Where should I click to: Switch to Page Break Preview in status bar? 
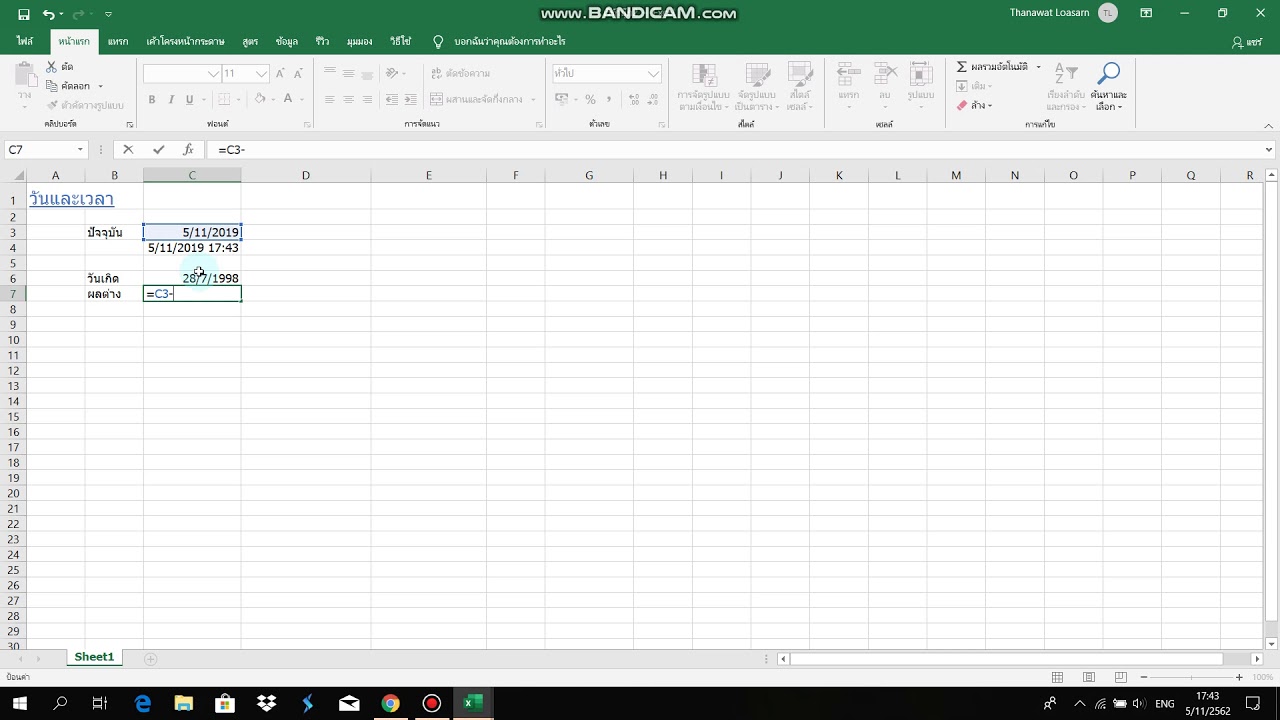pyautogui.click(x=1121, y=677)
